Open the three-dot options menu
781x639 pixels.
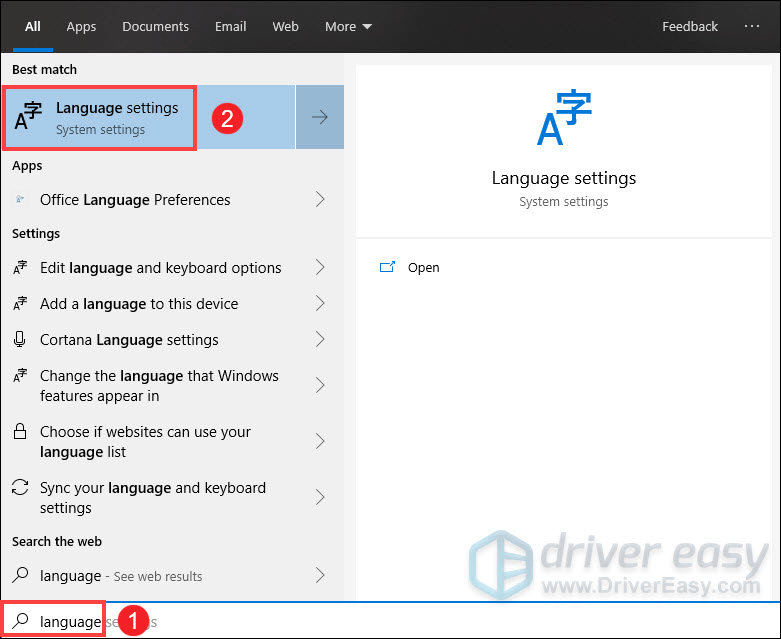[x=752, y=26]
